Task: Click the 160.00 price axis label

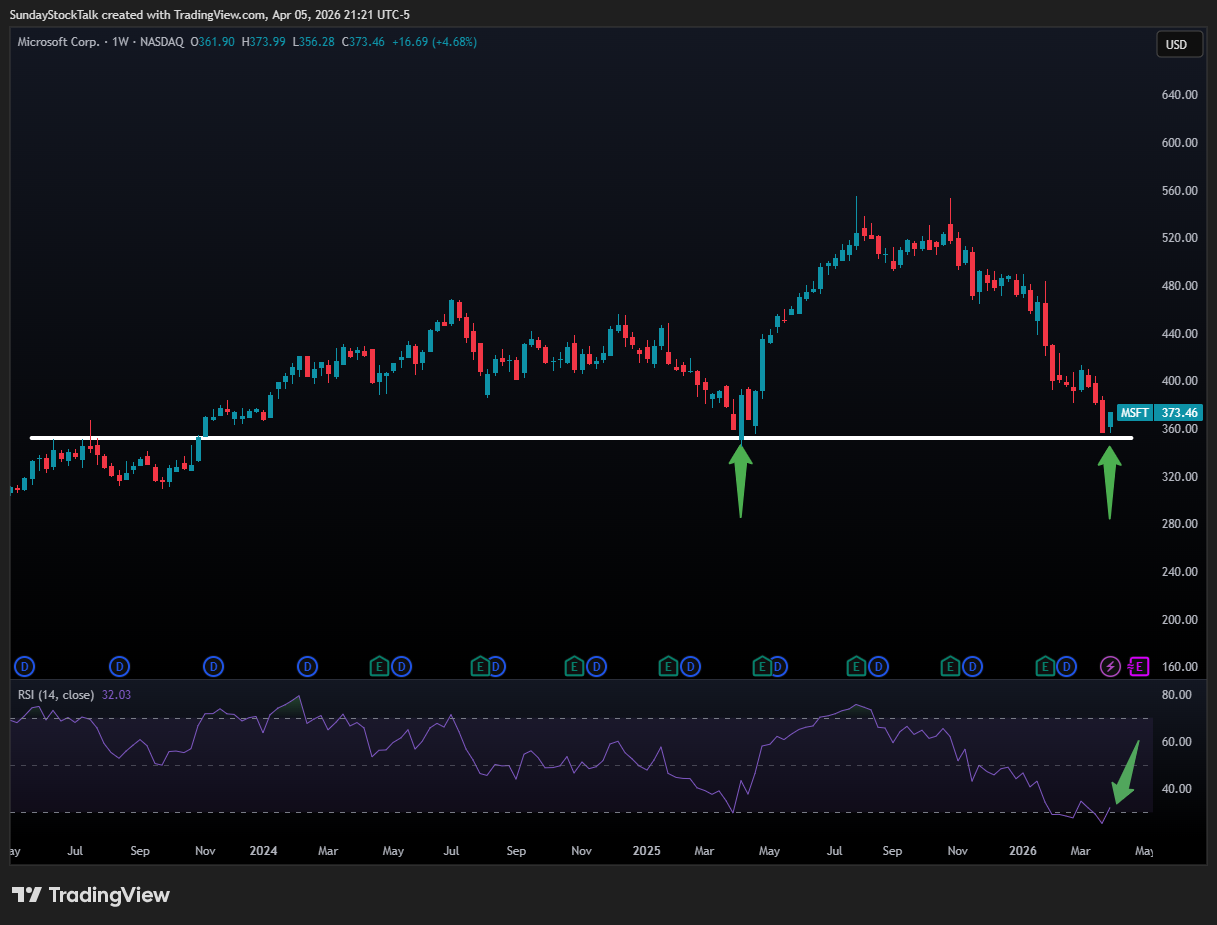Action: coord(1178,667)
